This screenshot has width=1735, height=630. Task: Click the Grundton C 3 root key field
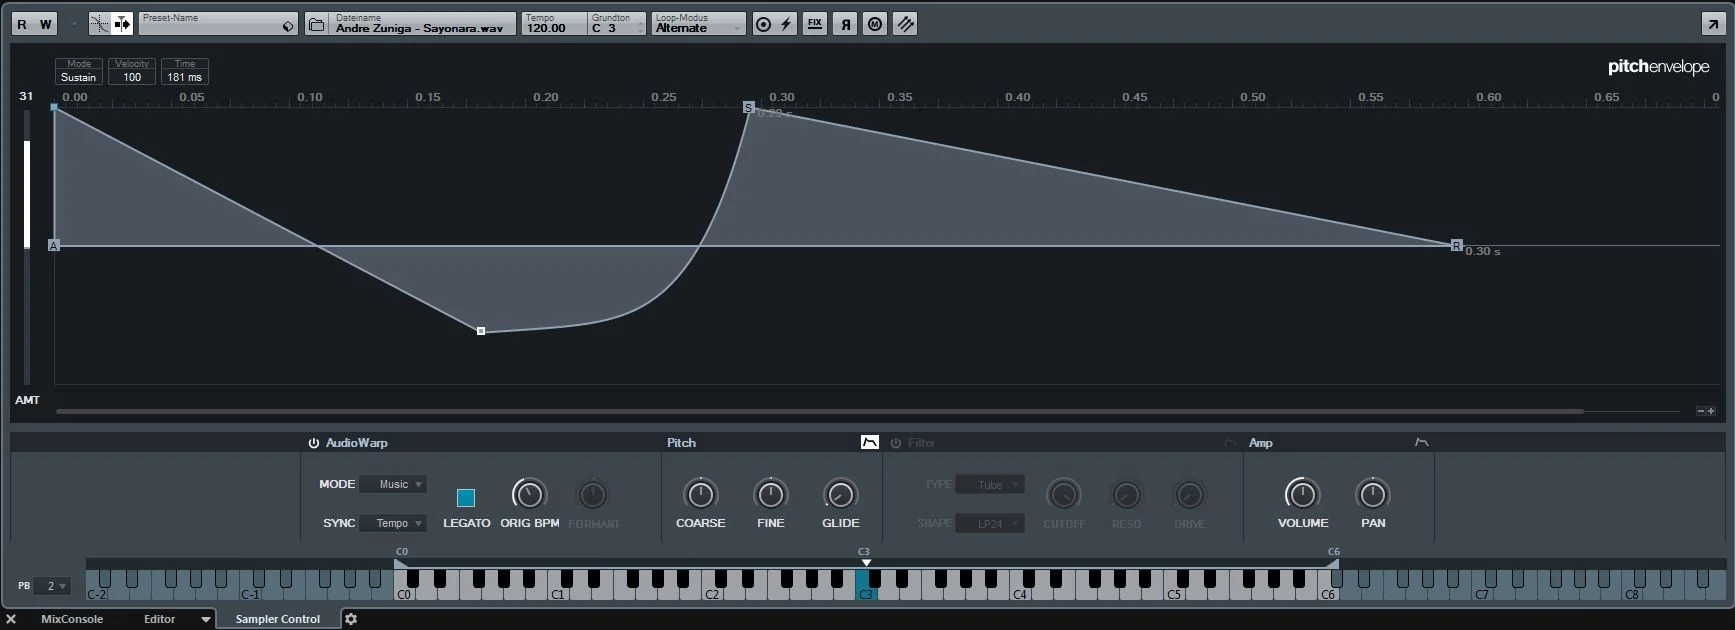coord(616,24)
